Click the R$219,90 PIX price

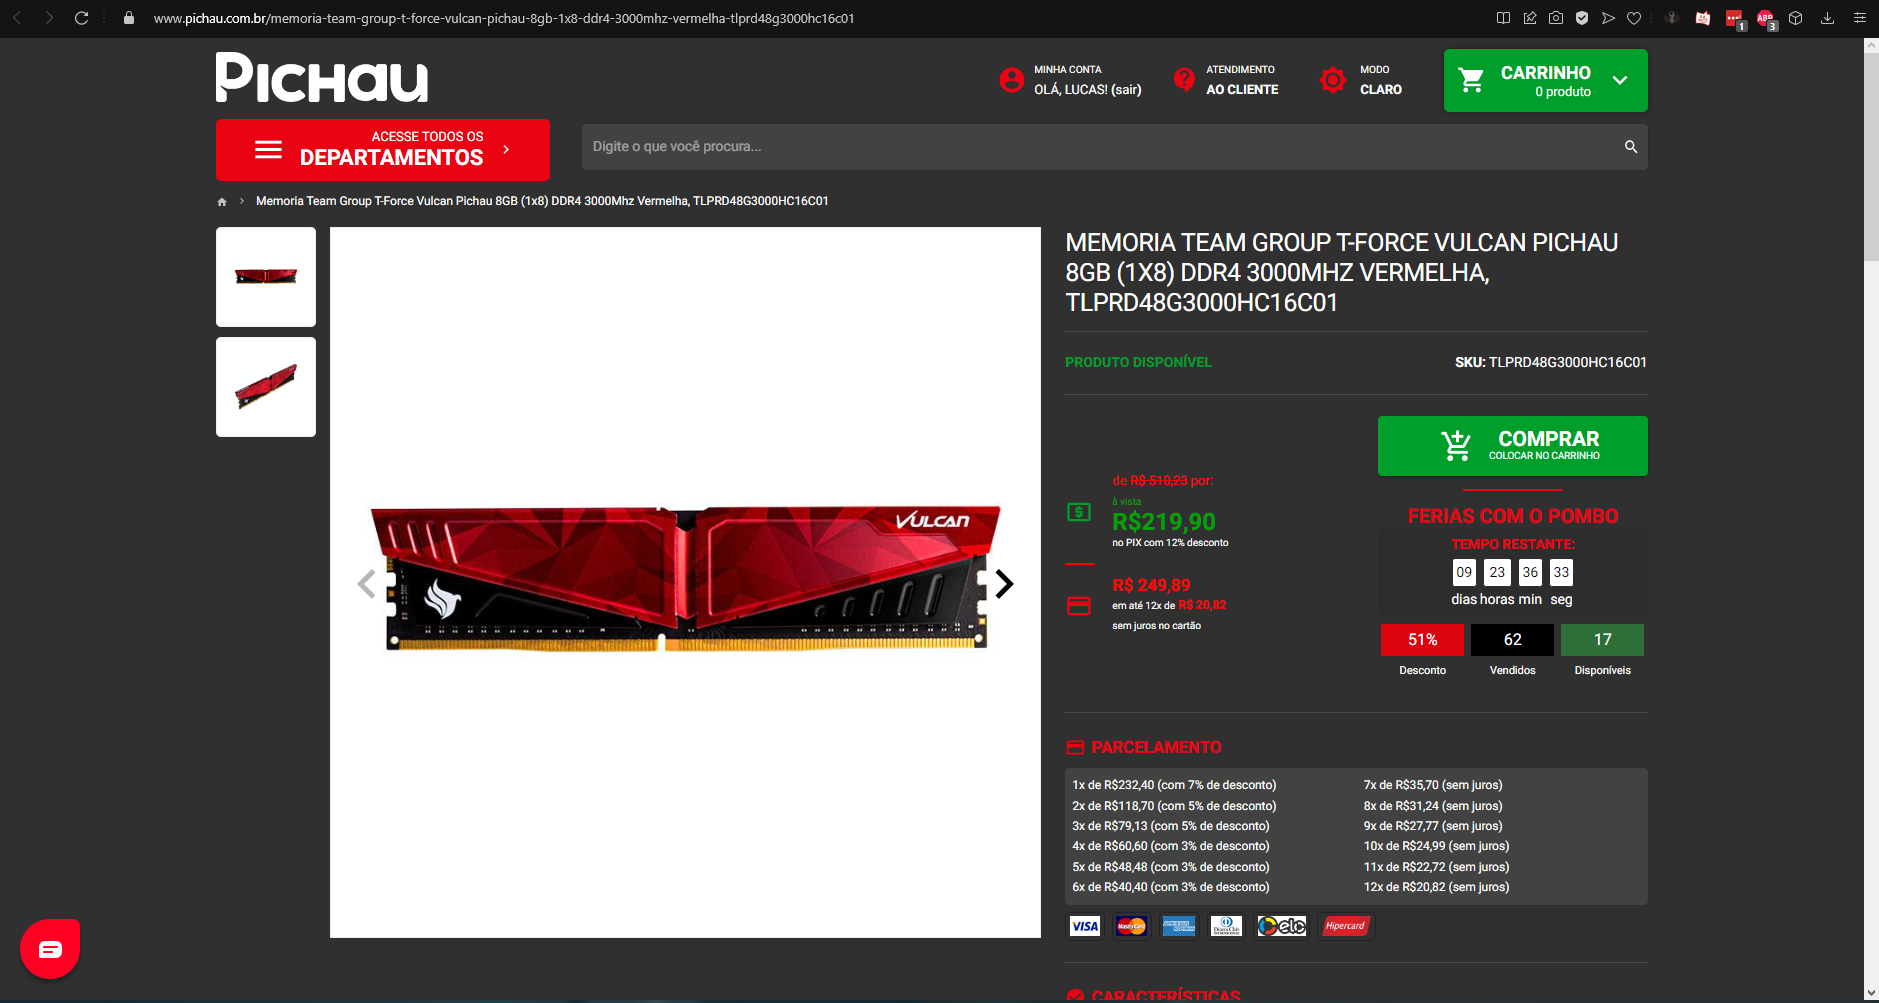[x=1164, y=522]
